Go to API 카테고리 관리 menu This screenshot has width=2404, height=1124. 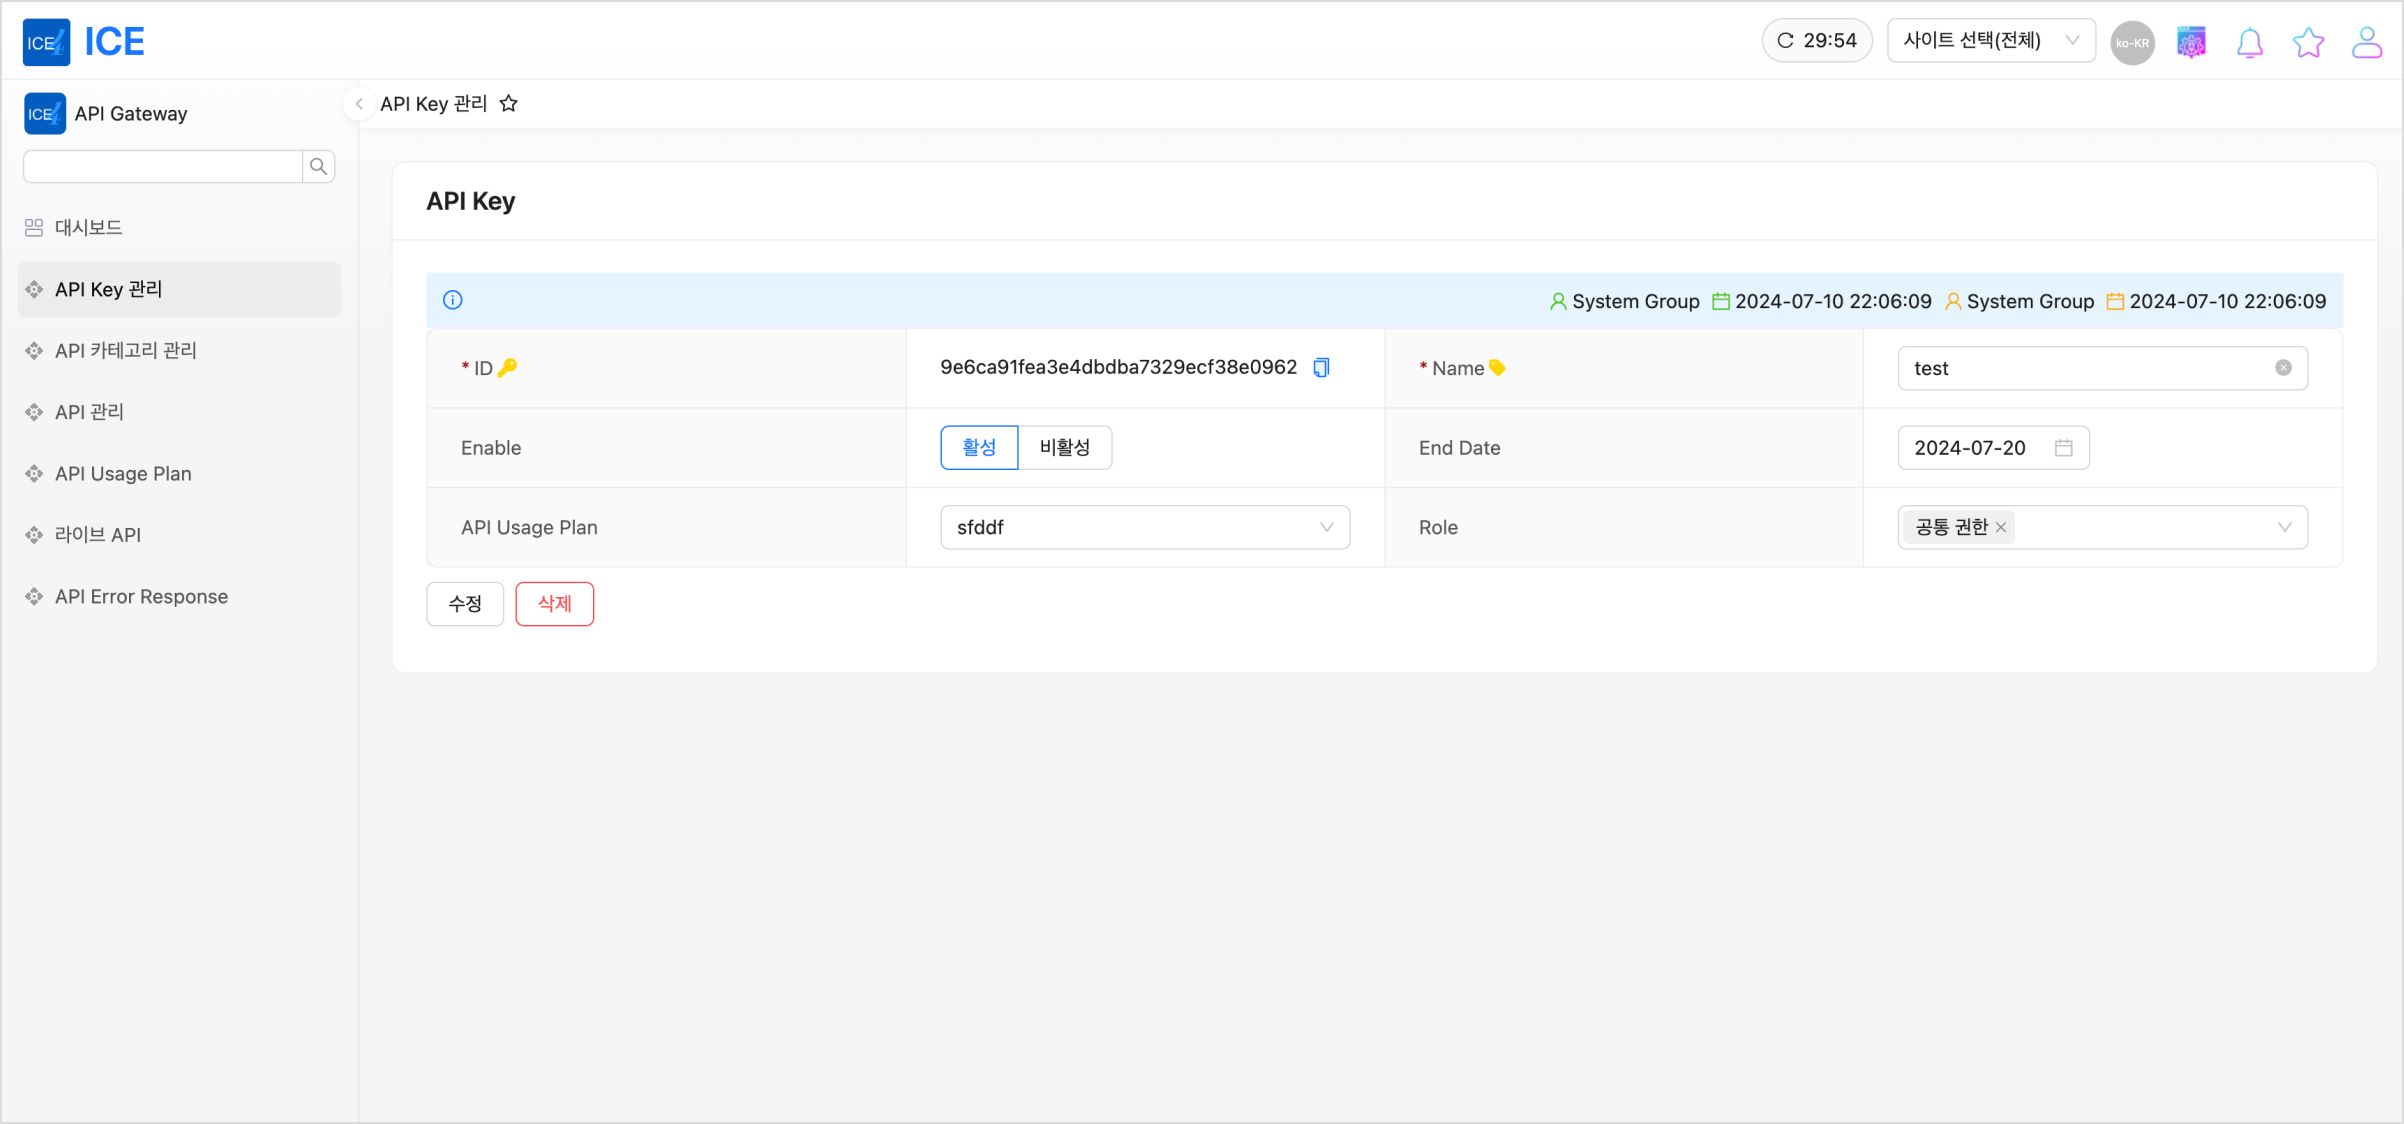(x=126, y=351)
